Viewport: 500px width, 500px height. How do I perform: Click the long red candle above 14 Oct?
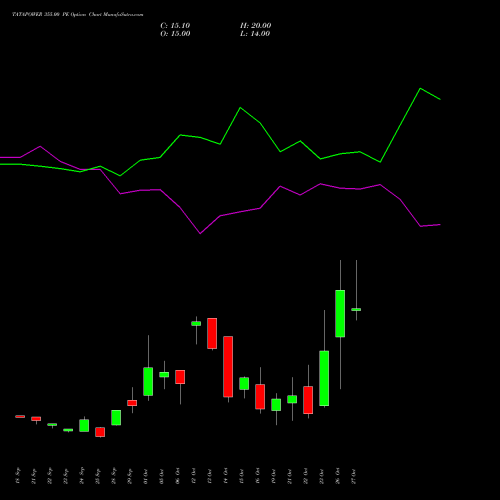tap(228, 367)
